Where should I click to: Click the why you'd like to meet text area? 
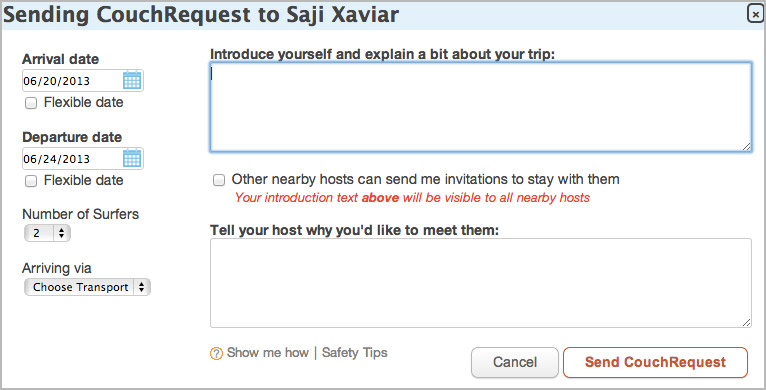pos(481,283)
